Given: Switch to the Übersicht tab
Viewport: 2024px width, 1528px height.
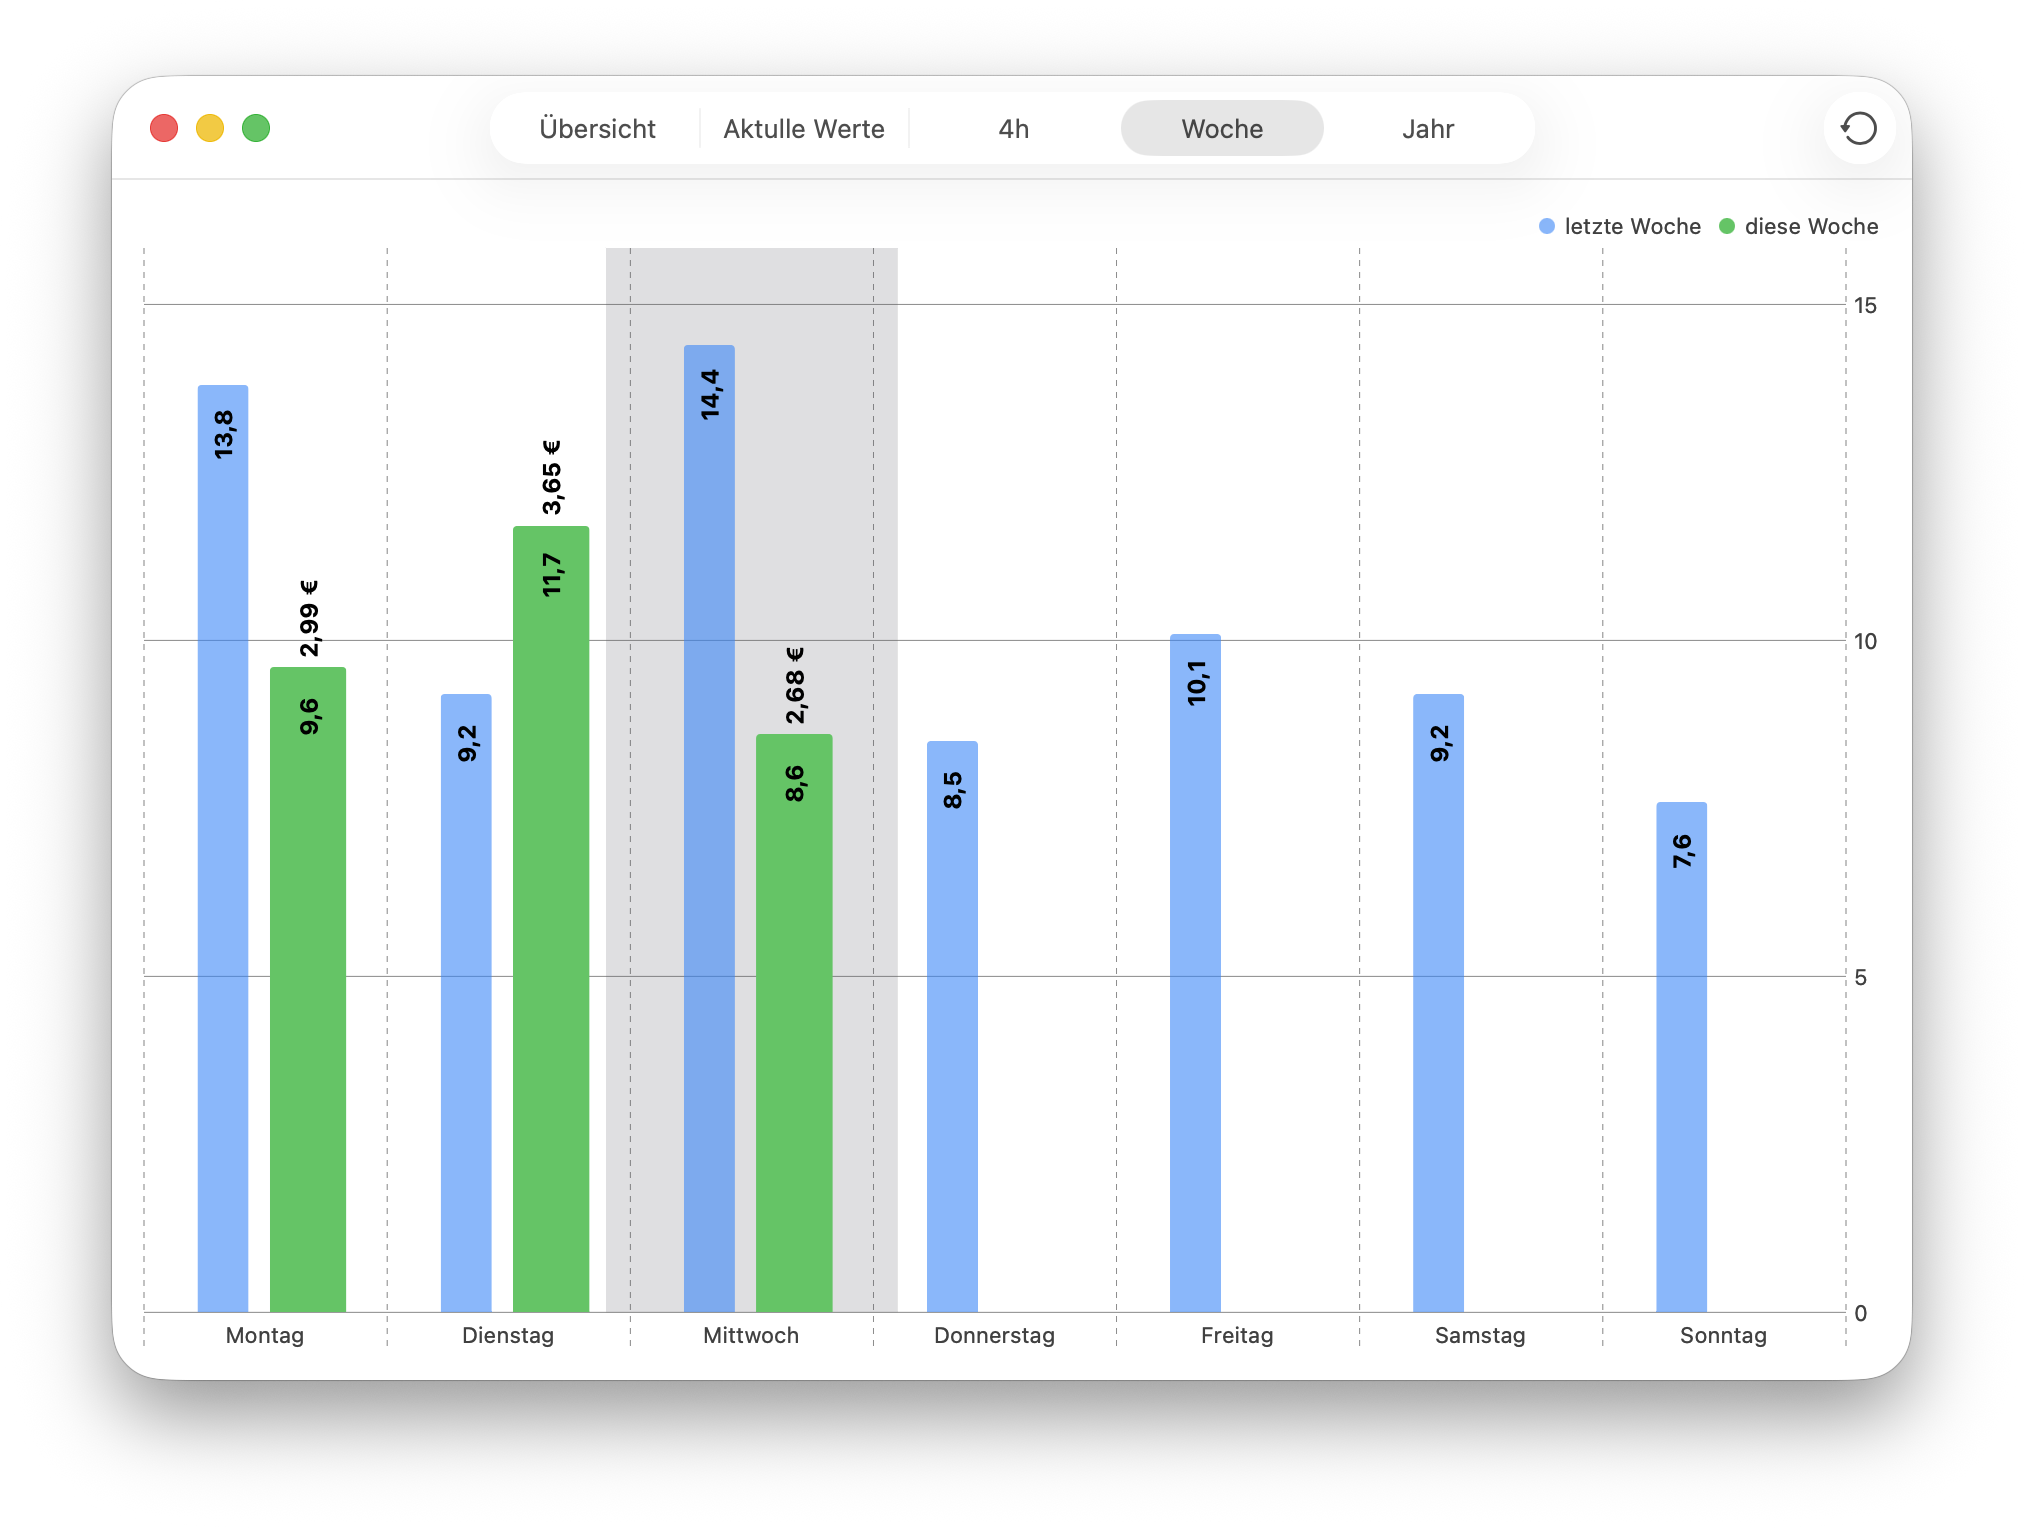Looking at the screenshot, I should pos(597,129).
